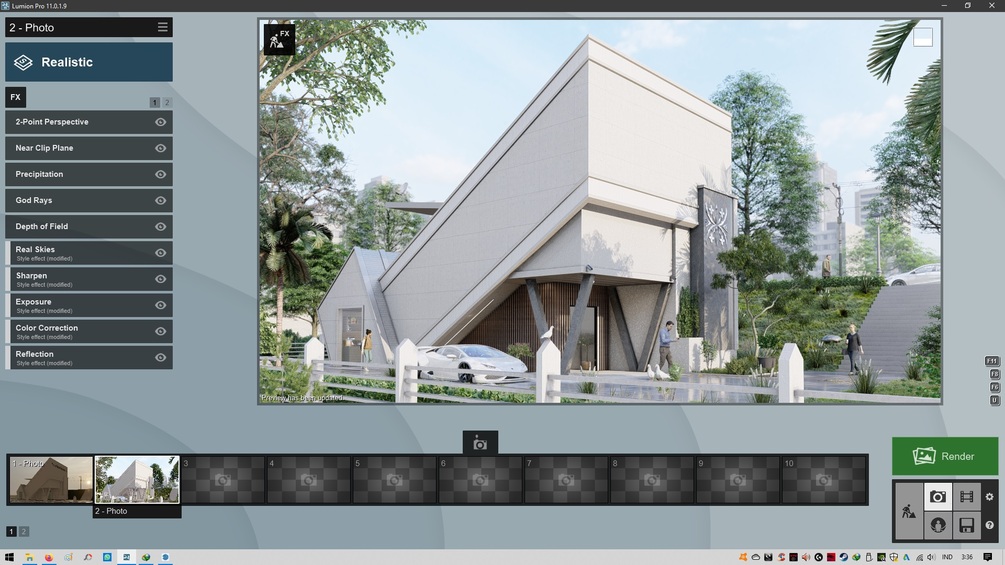Open the Windows Start menu

tap(9, 557)
